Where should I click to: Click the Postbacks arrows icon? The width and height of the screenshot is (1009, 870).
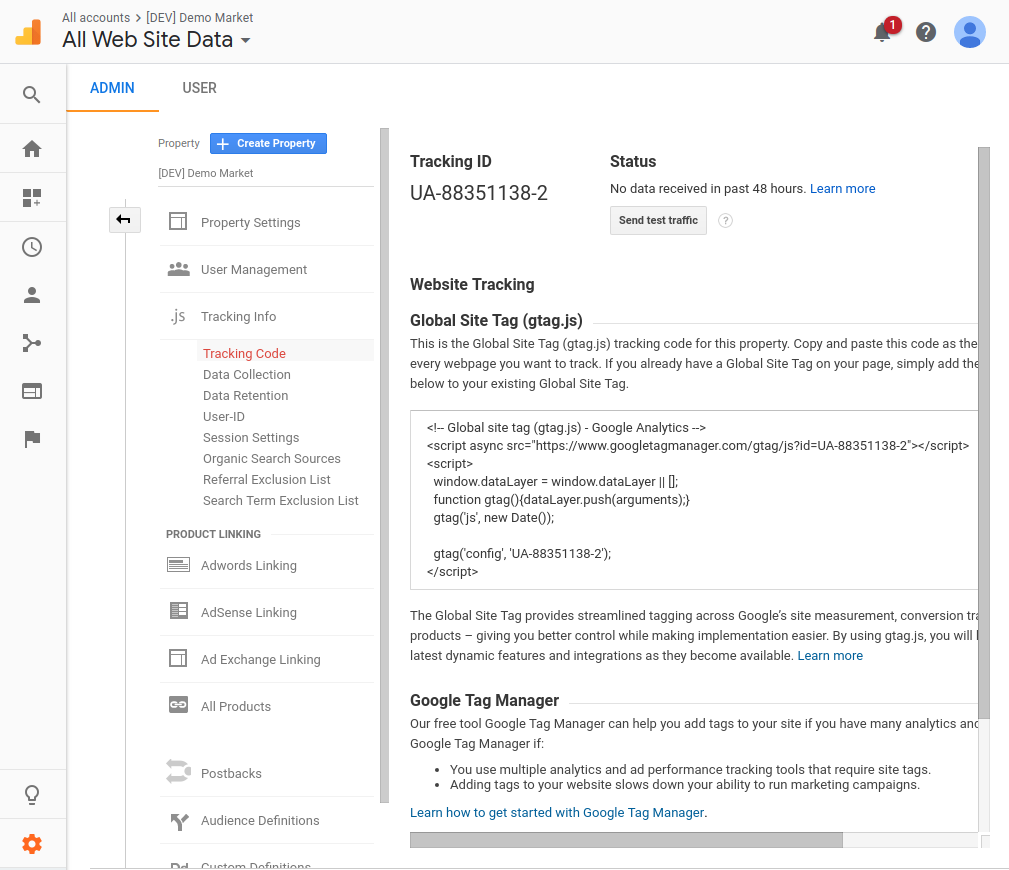tap(178, 771)
